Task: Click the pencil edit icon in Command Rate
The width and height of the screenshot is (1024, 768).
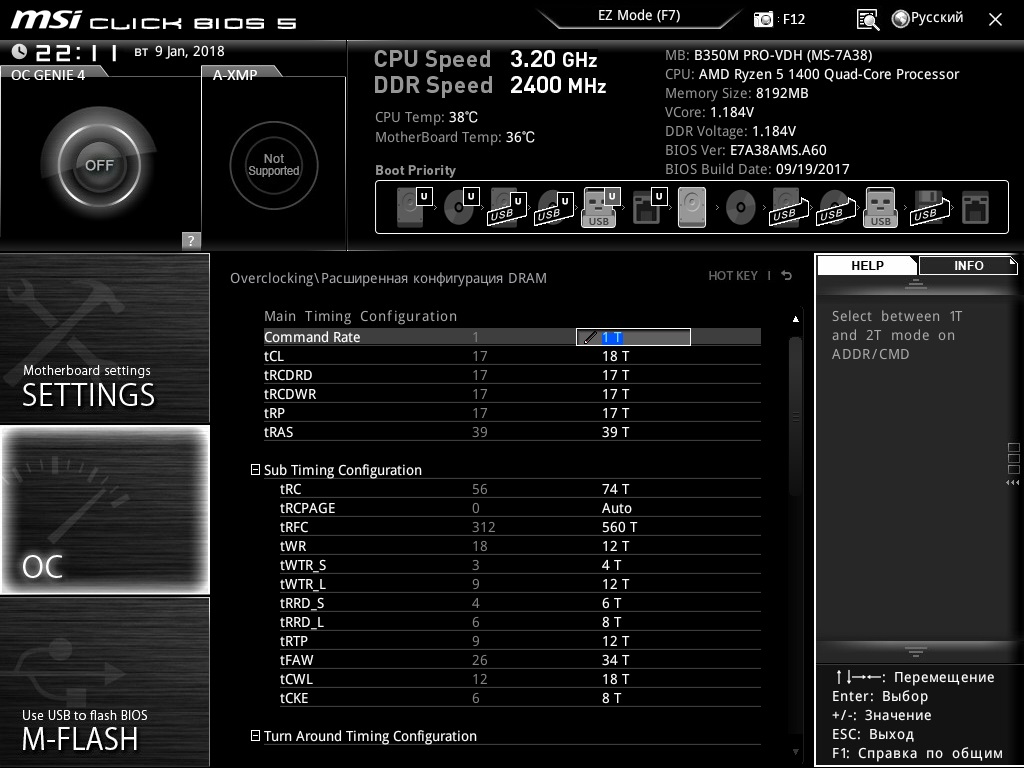Action: pos(590,337)
